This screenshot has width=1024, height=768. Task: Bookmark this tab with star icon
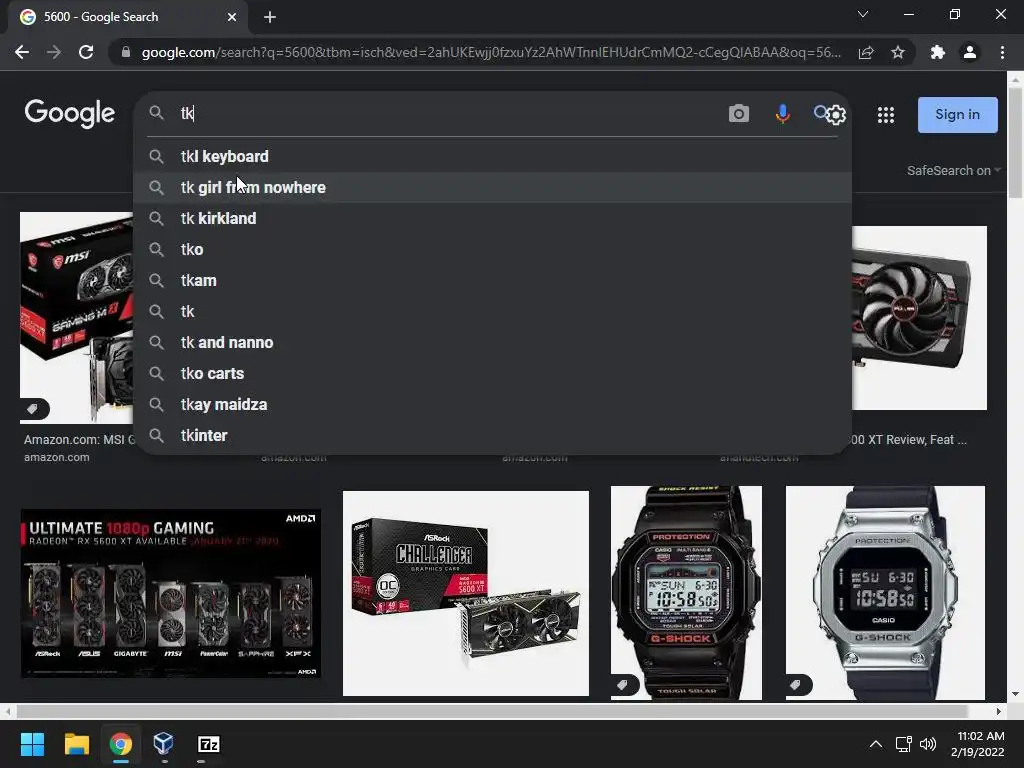(898, 52)
